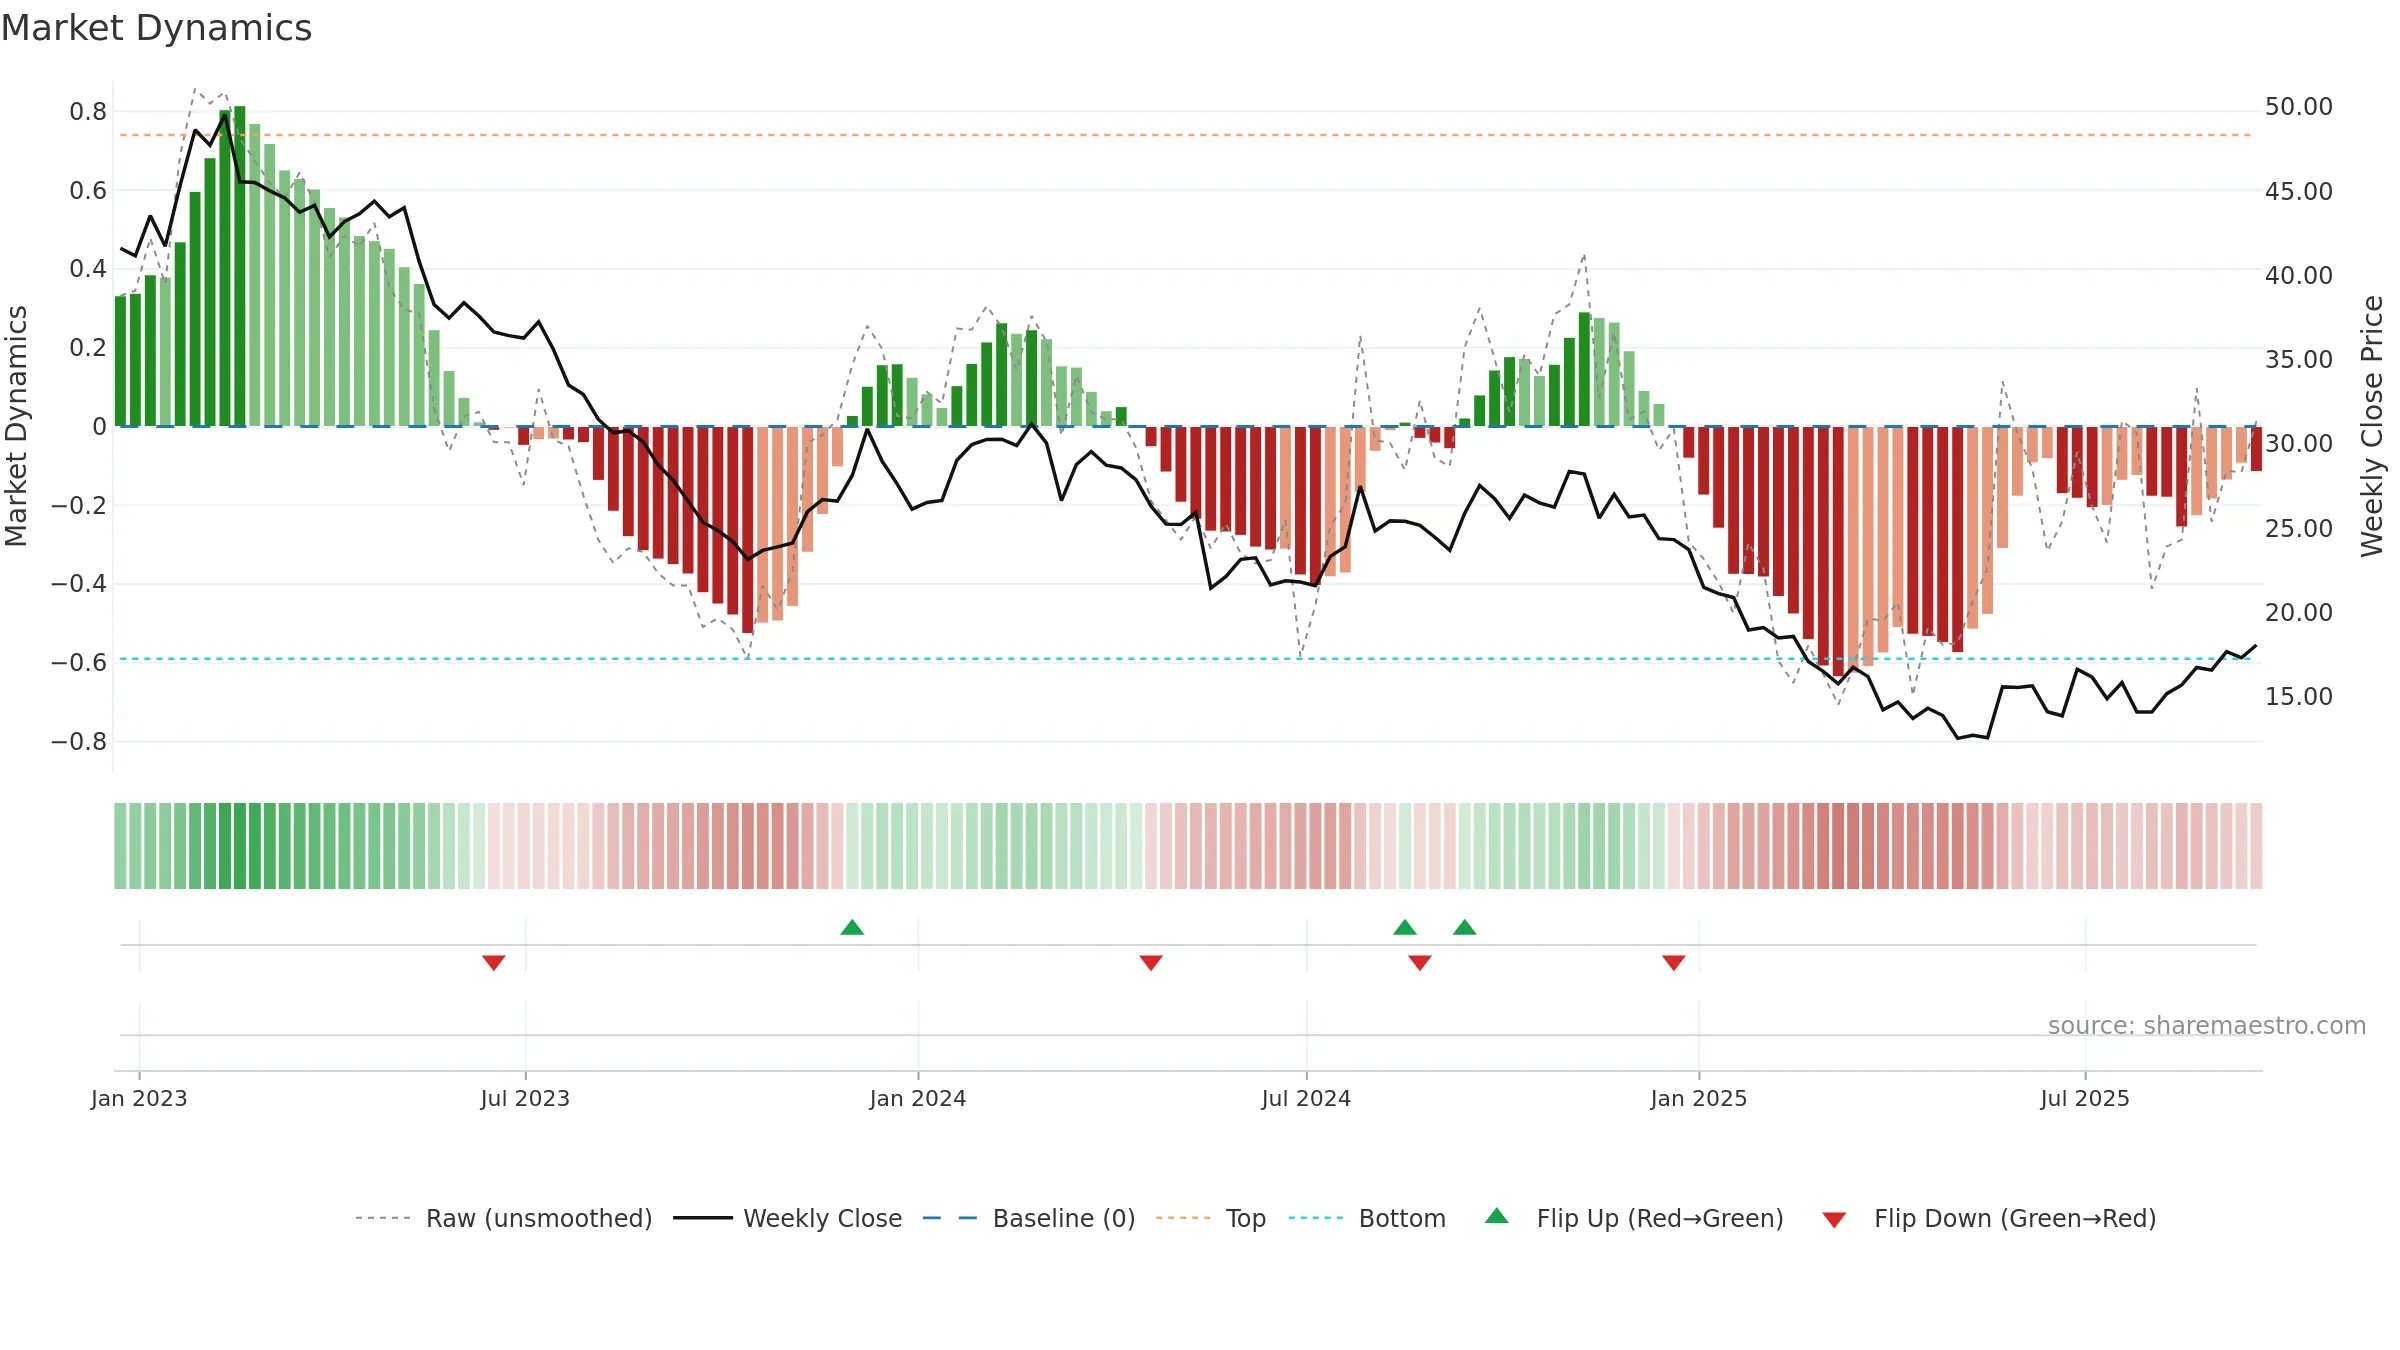2400x1350 pixels.
Task: Click the 40.00 price tick on the right axis
Action: click(x=2299, y=275)
